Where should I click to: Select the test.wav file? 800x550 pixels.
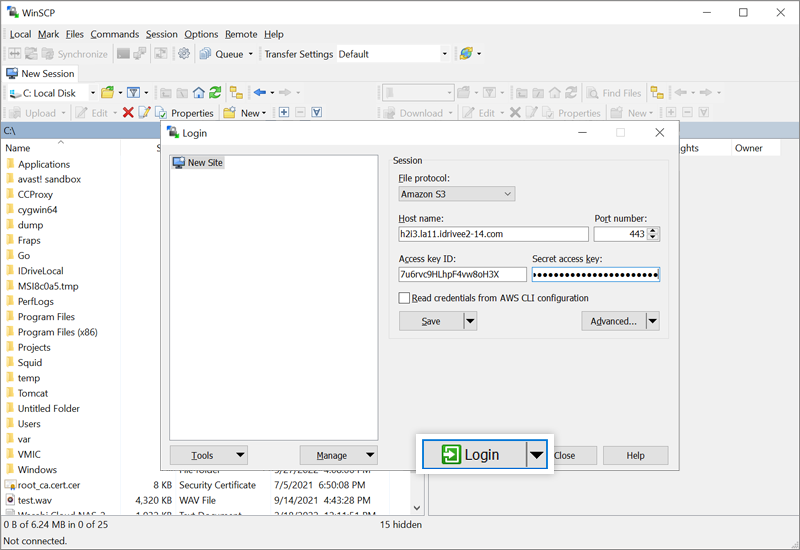coord(35,501)
